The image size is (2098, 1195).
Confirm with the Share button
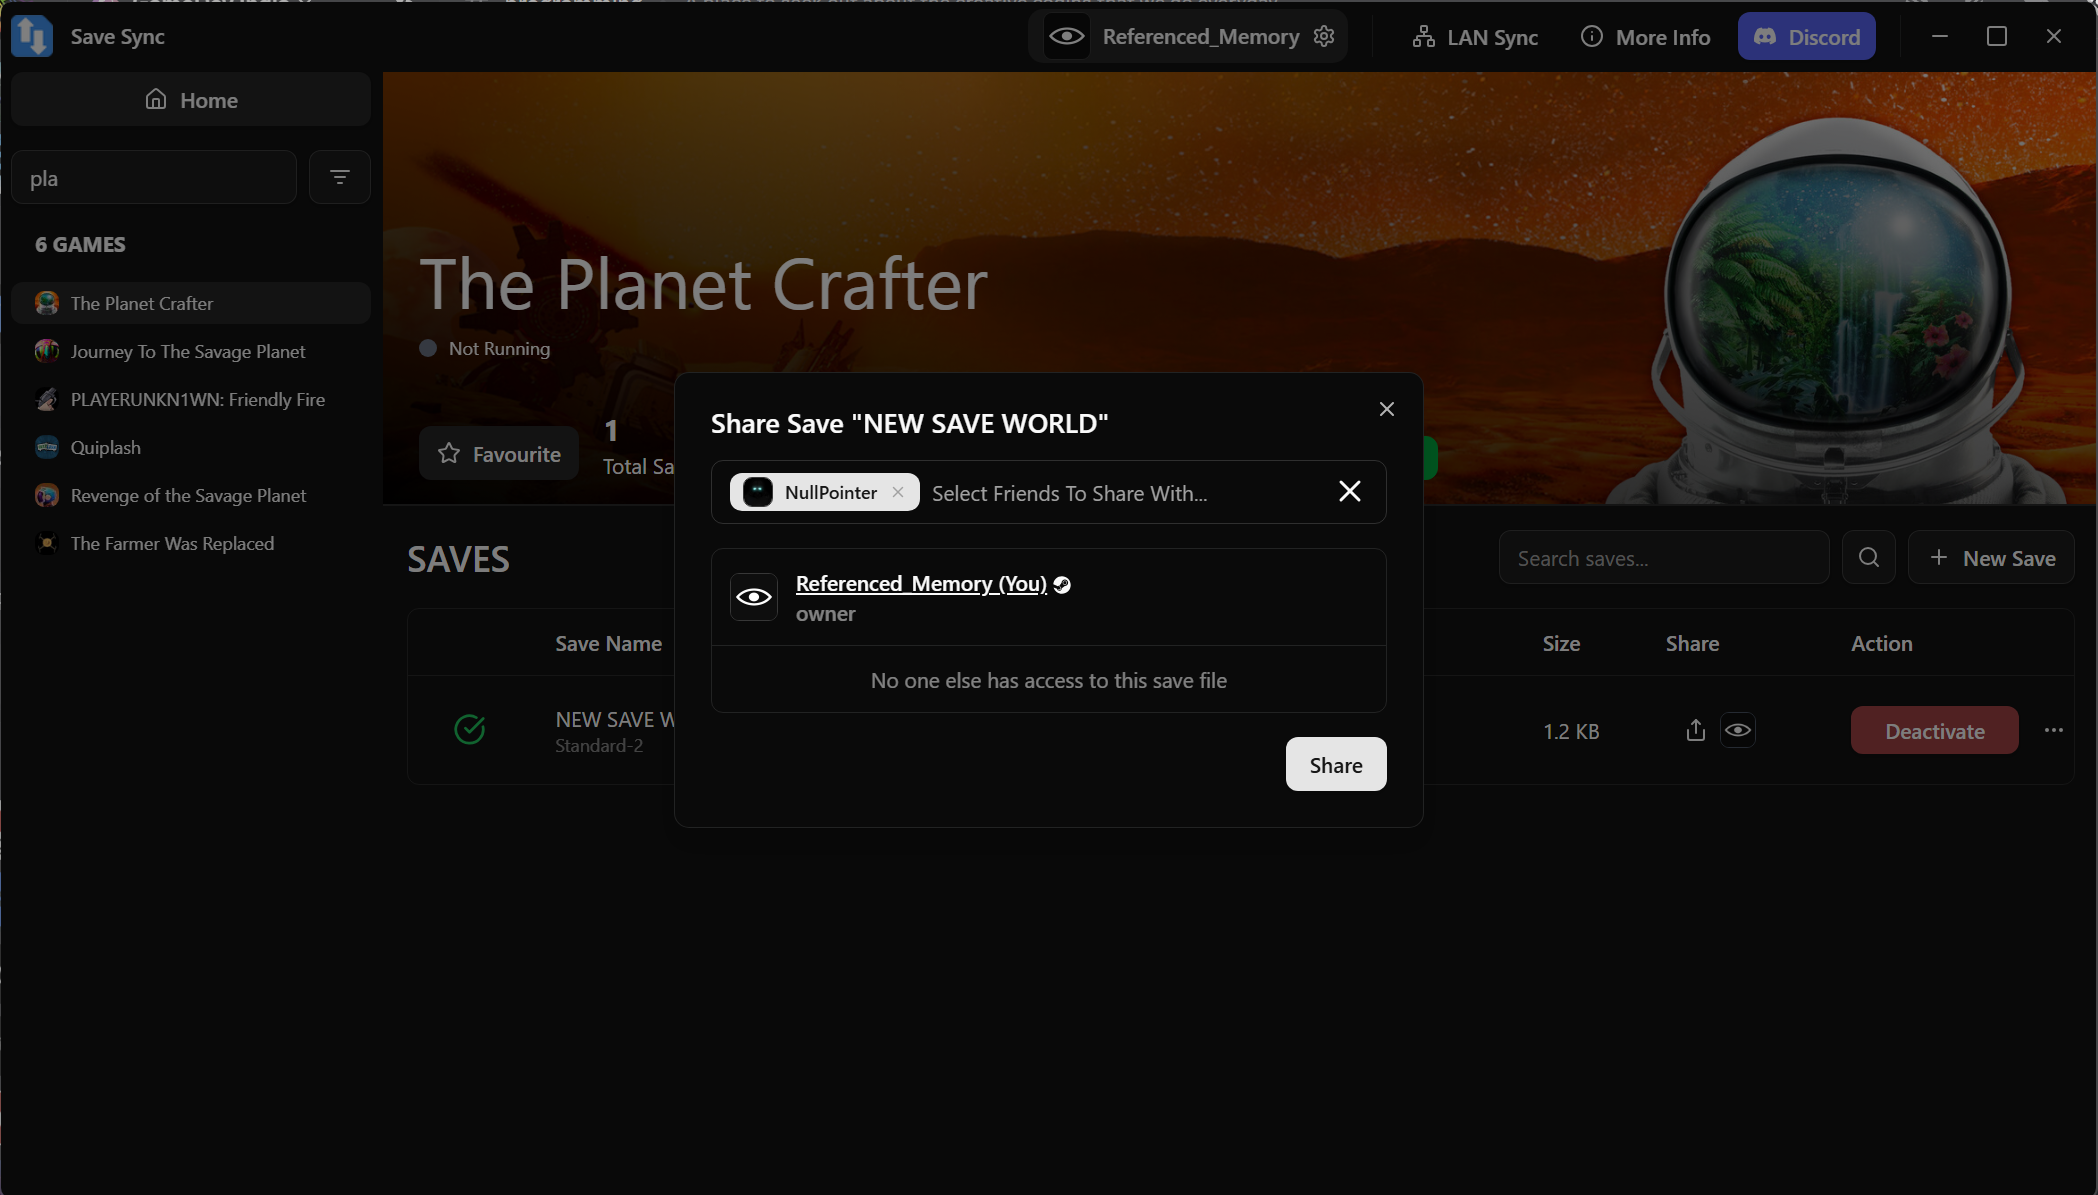tap(1336, 764)
